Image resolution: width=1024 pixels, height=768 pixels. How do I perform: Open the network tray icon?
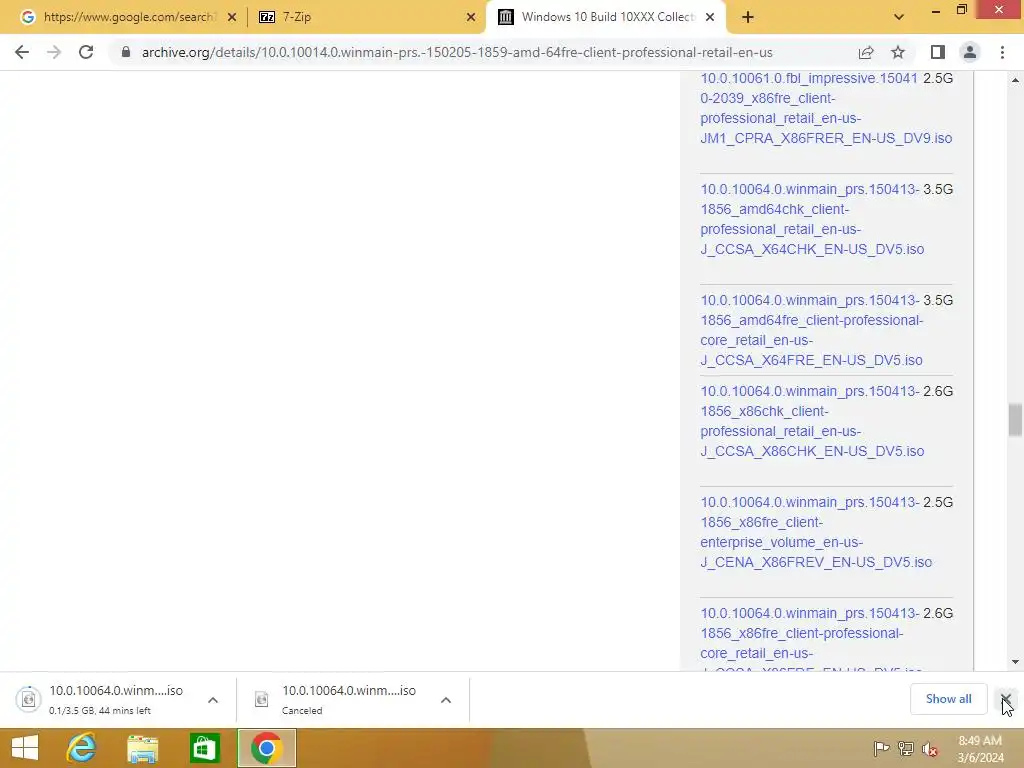coord(906,748)
